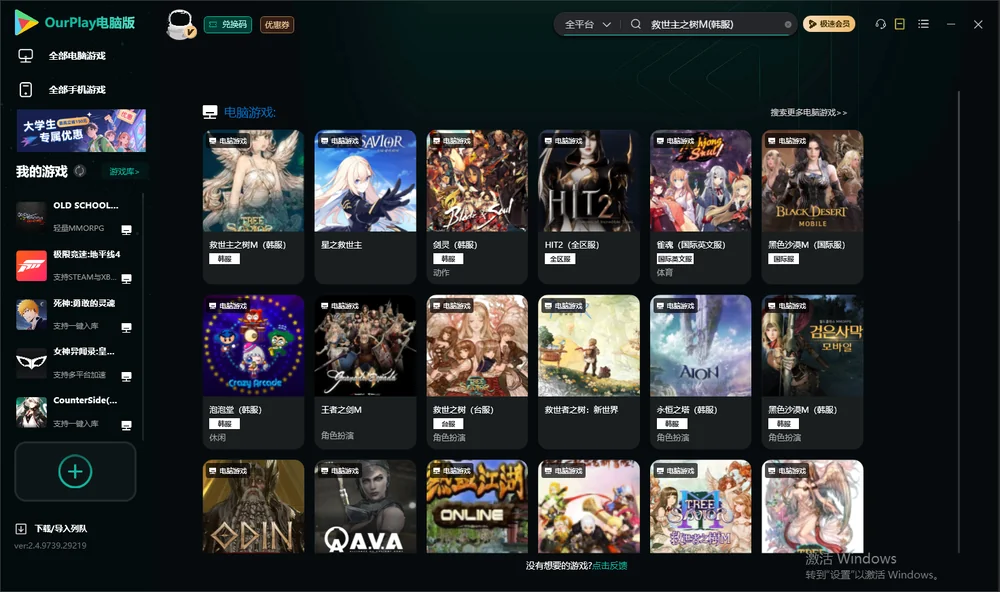Select 全部手机游戏 in the sidebar

click(x=62, y=90)
